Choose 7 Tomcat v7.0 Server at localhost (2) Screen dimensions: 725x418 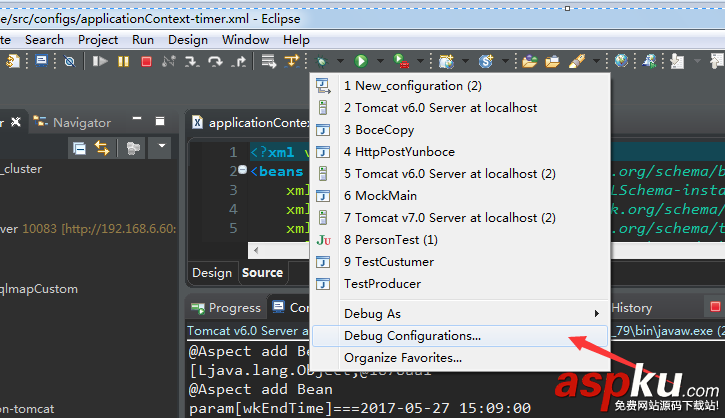(x=460, y=218)
